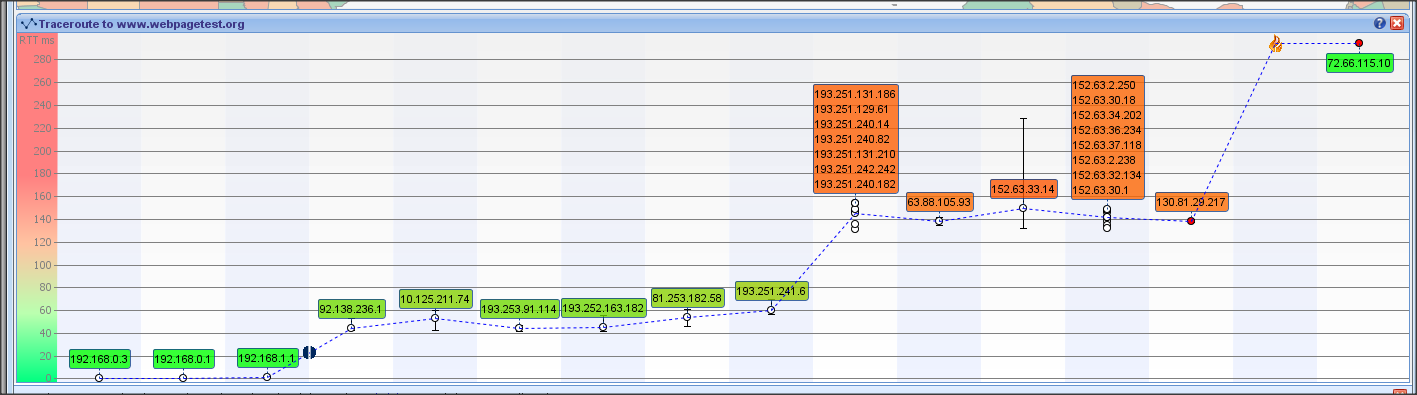The height and width of the screenshot is (395, 1417).
Task: Open the help icon in Traceroute panel
Action: (1380, 23)
